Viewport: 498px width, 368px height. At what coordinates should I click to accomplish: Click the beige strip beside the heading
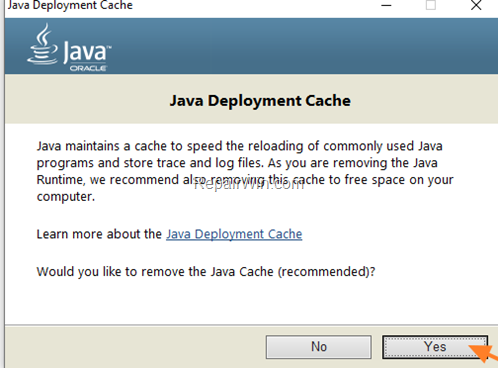[x=87, y=99]
